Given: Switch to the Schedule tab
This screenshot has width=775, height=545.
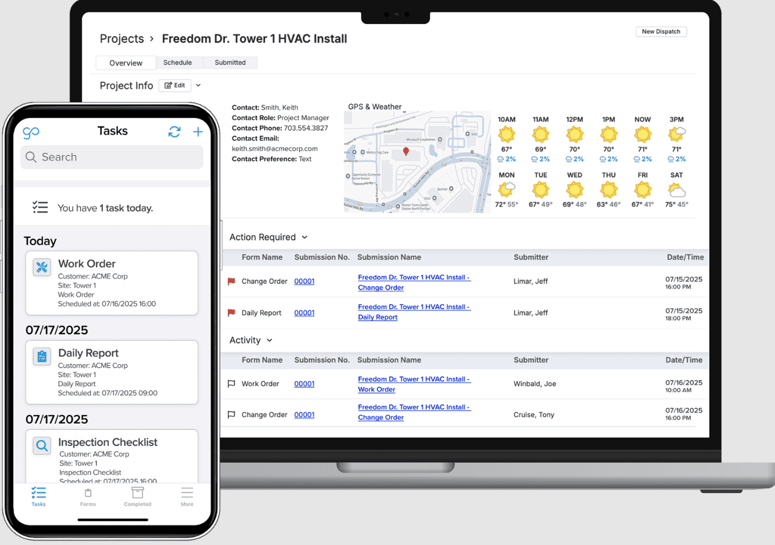Looking at the screenshot, I should point(177,62).
